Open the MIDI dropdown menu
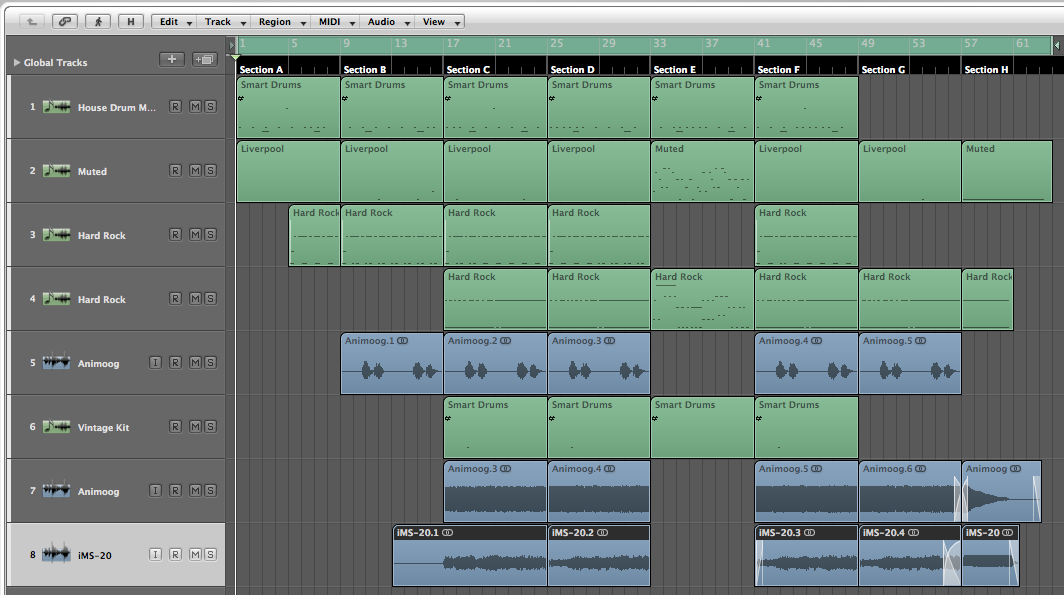 tap(336, 22)
